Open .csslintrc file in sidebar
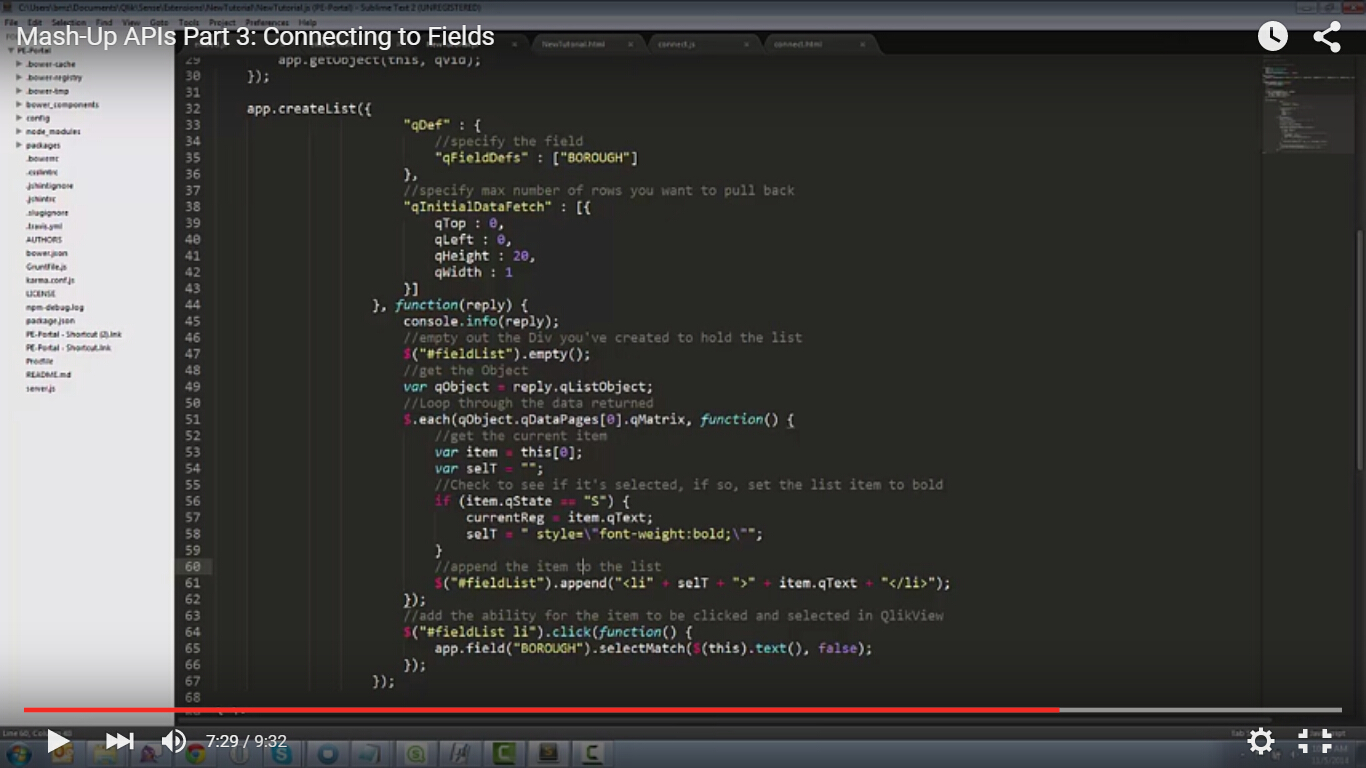This screenshot has width=1366, height=768. tap(43, 172)
